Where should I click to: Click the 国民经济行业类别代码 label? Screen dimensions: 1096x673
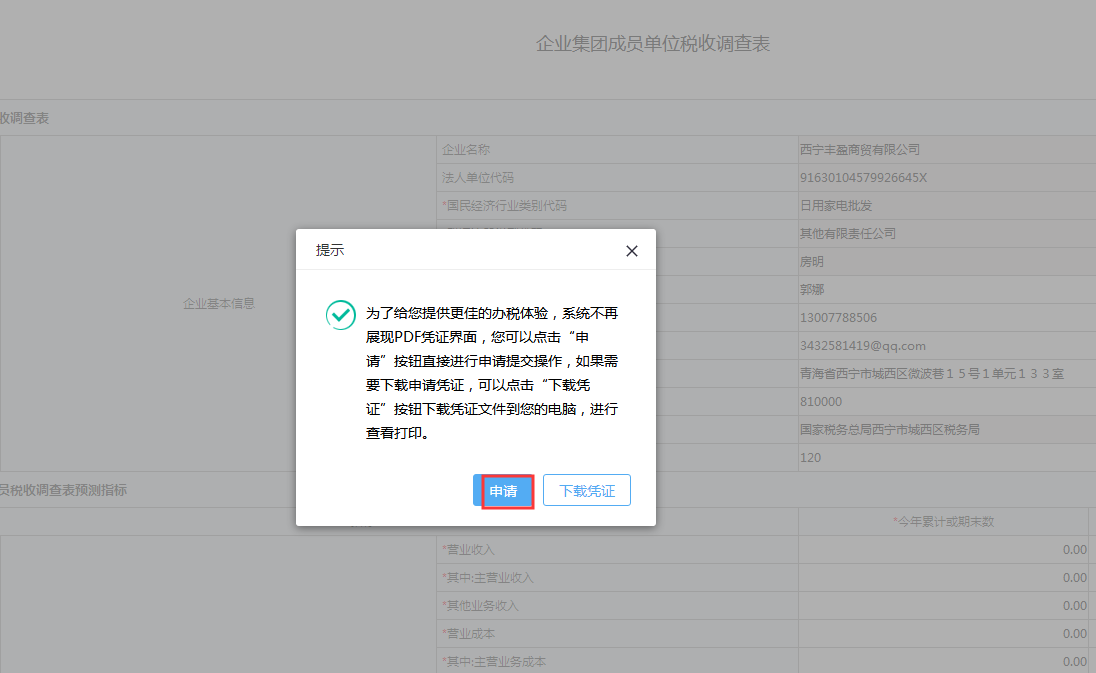[x=505, y=205]
